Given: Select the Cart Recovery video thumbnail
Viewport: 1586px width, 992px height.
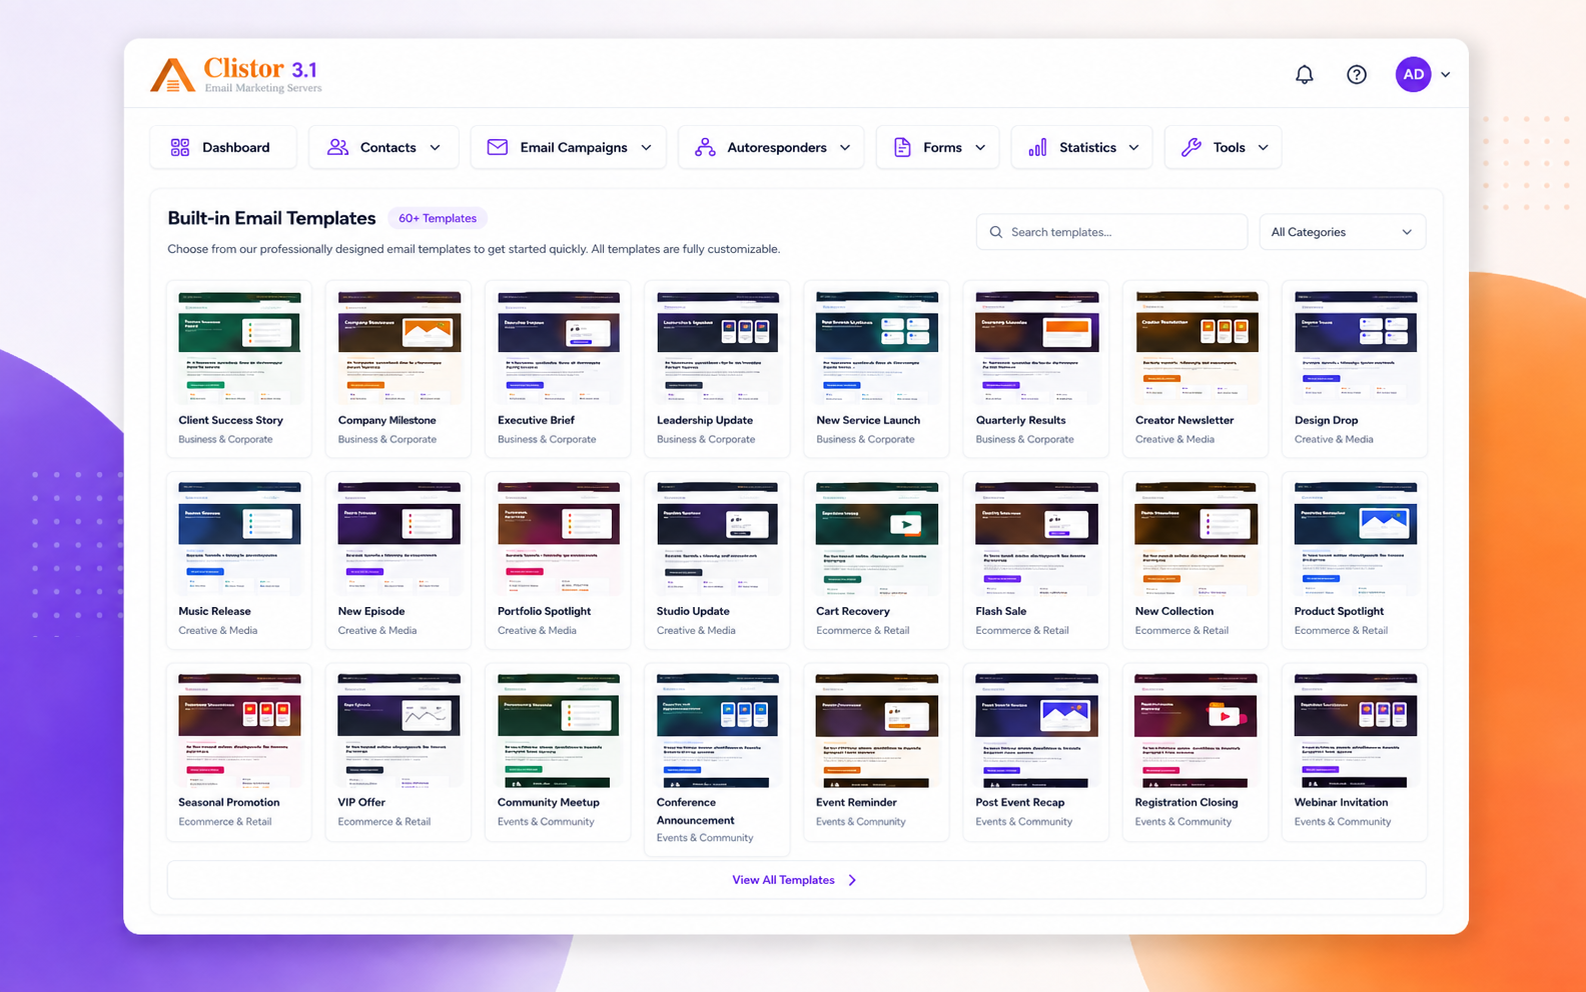Looking at the screenshot, I should (x=877, y=538).
